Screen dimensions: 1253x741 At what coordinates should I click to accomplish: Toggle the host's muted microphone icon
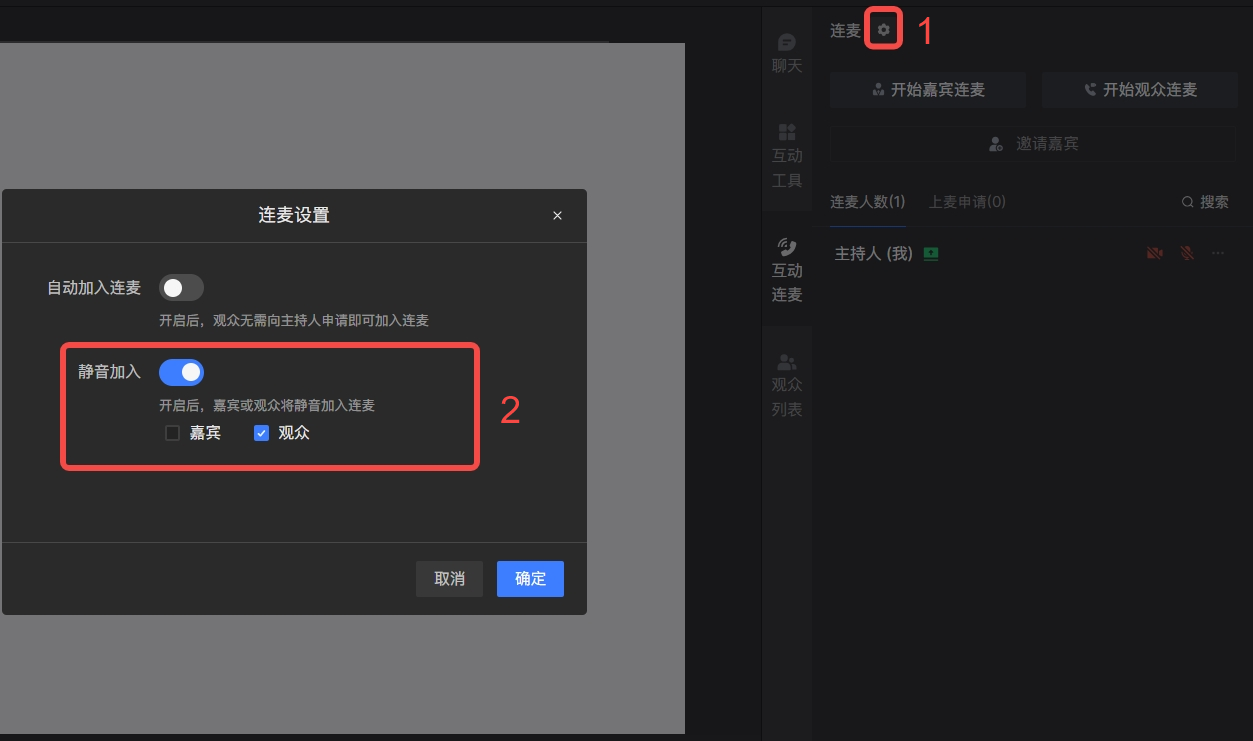1187,254
